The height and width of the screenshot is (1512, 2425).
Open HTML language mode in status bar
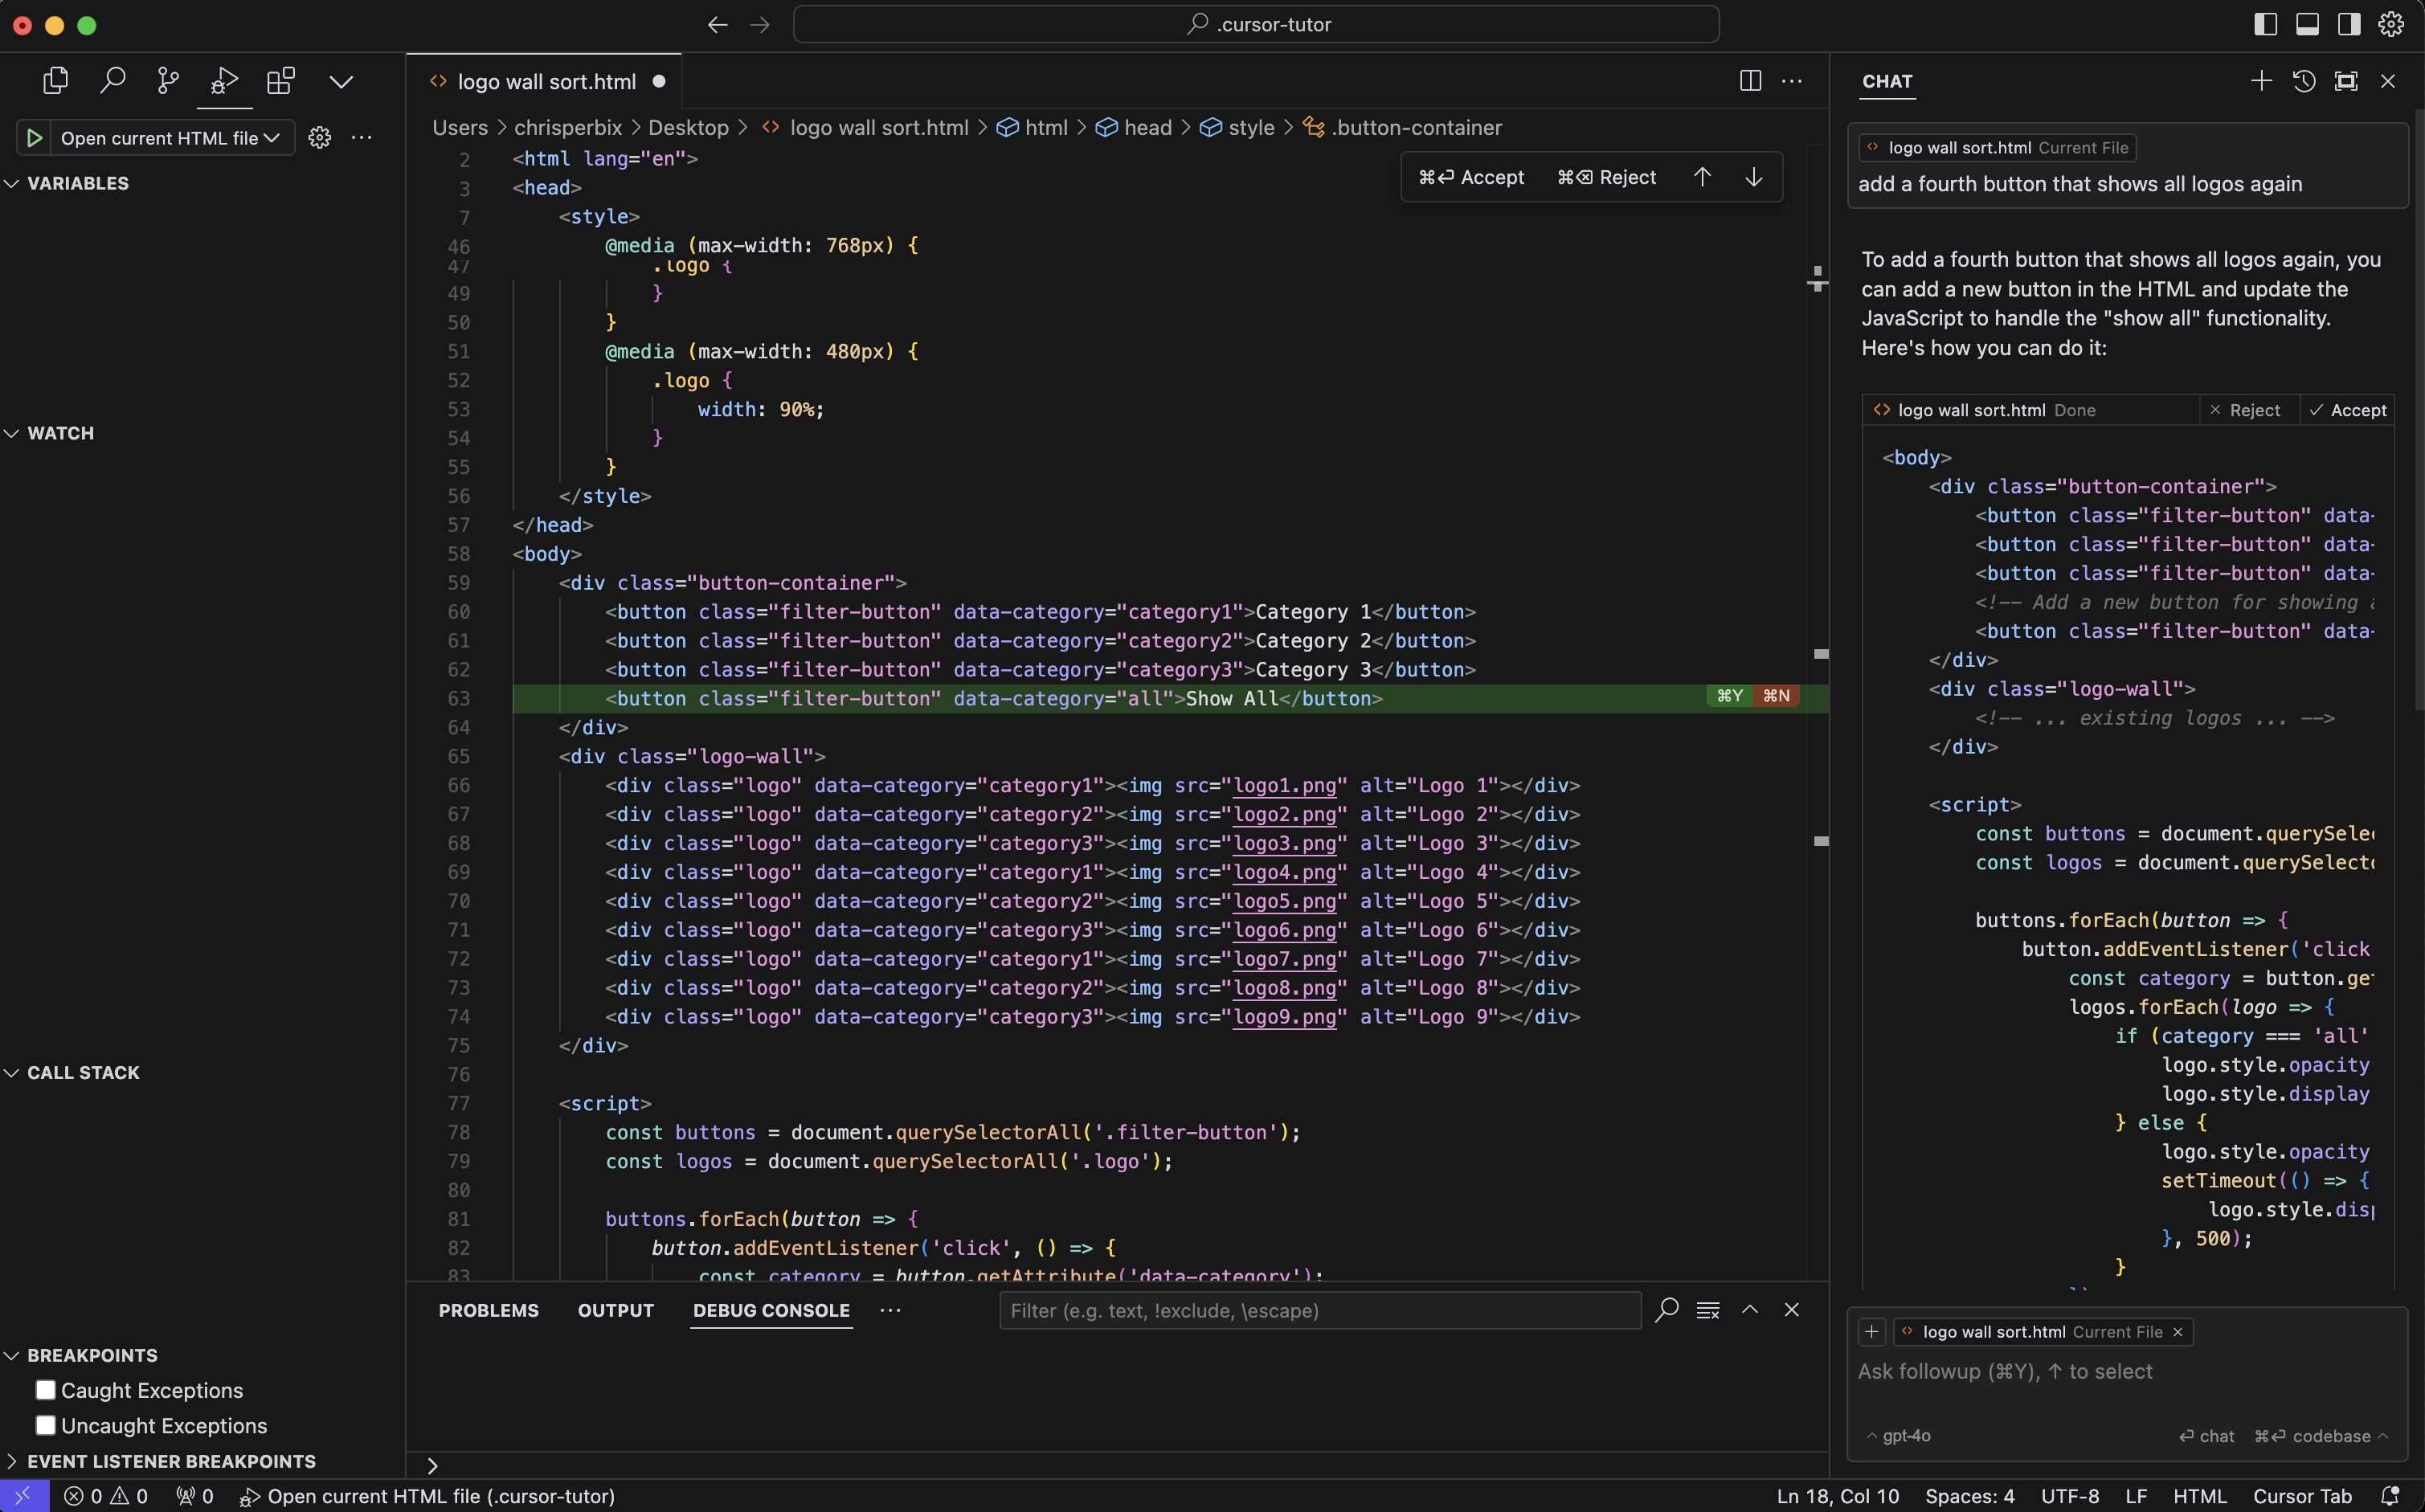[x=2199, y=1496]
